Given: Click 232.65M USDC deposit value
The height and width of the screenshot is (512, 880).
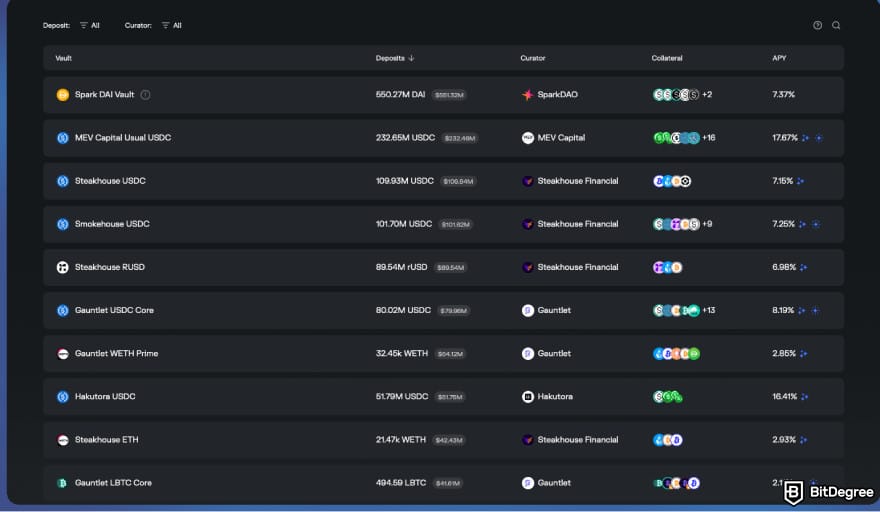Looking at the screenshot, I should [x=405, y=138].
